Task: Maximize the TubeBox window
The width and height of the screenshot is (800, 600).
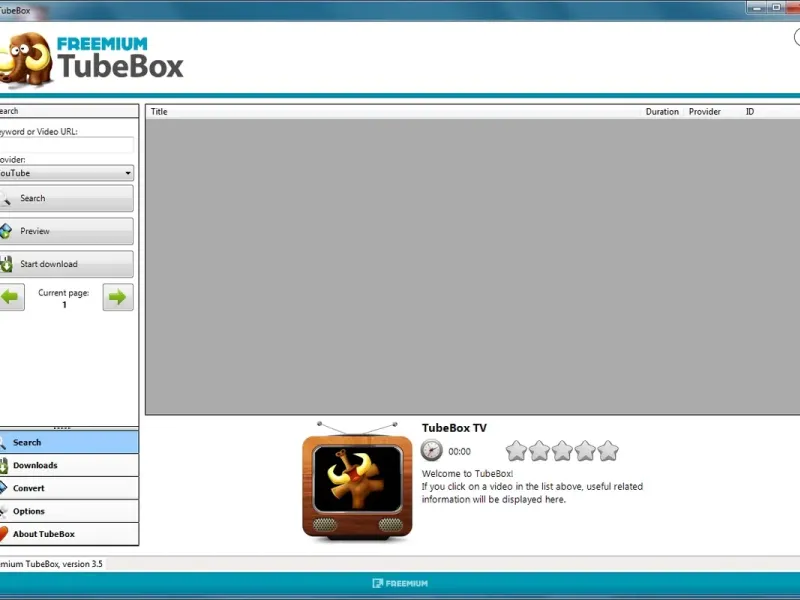Action: tap(777, 7)
